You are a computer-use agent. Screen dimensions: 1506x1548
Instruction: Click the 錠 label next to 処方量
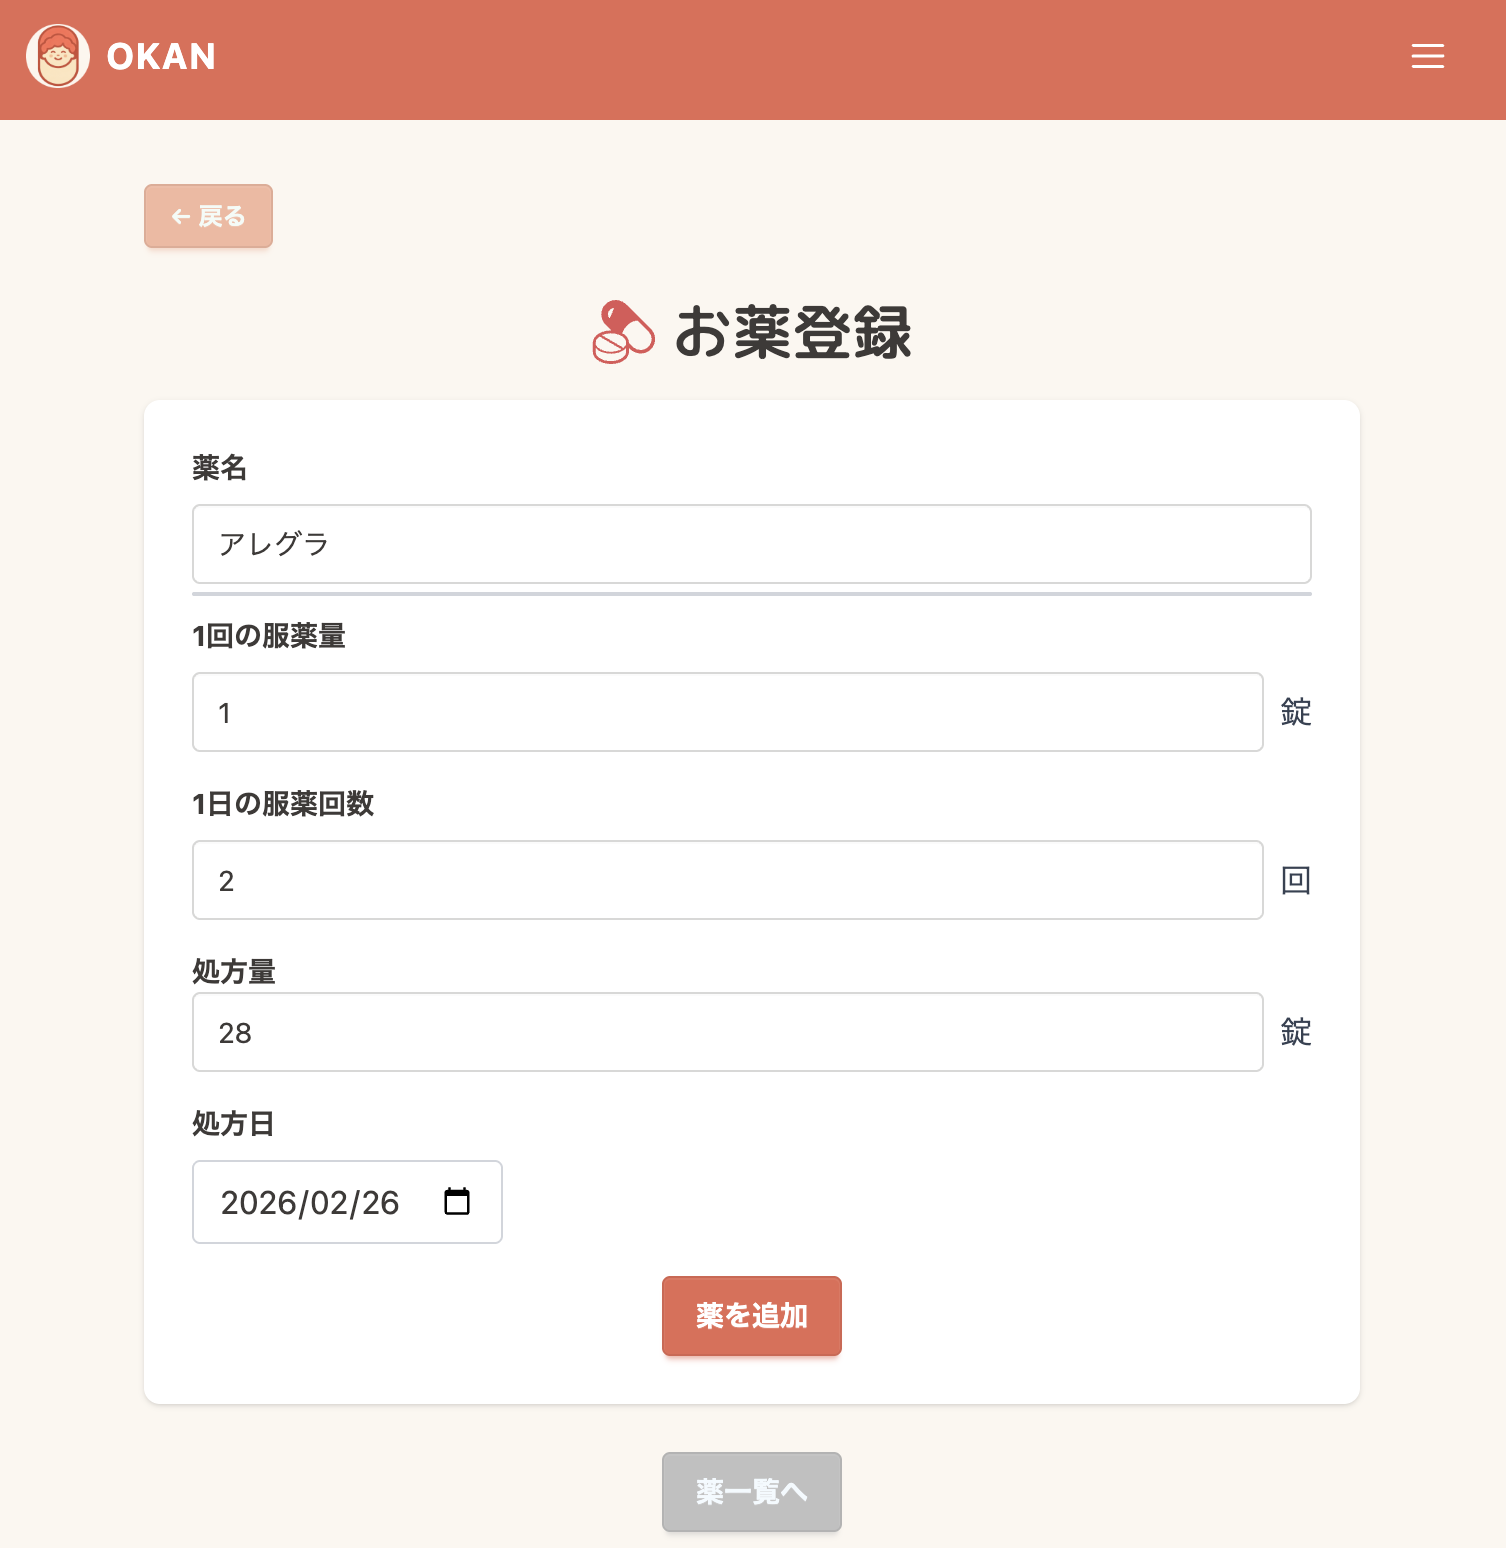1294,1031
